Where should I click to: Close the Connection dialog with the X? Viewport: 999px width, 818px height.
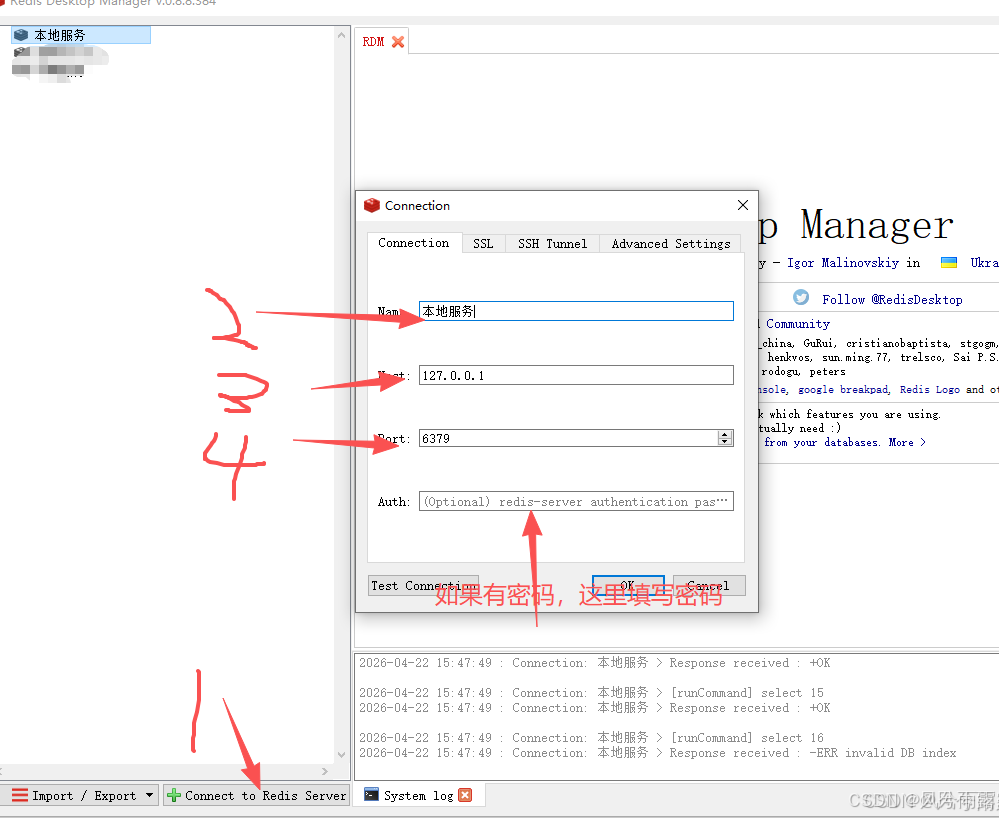tap(743, 205)
